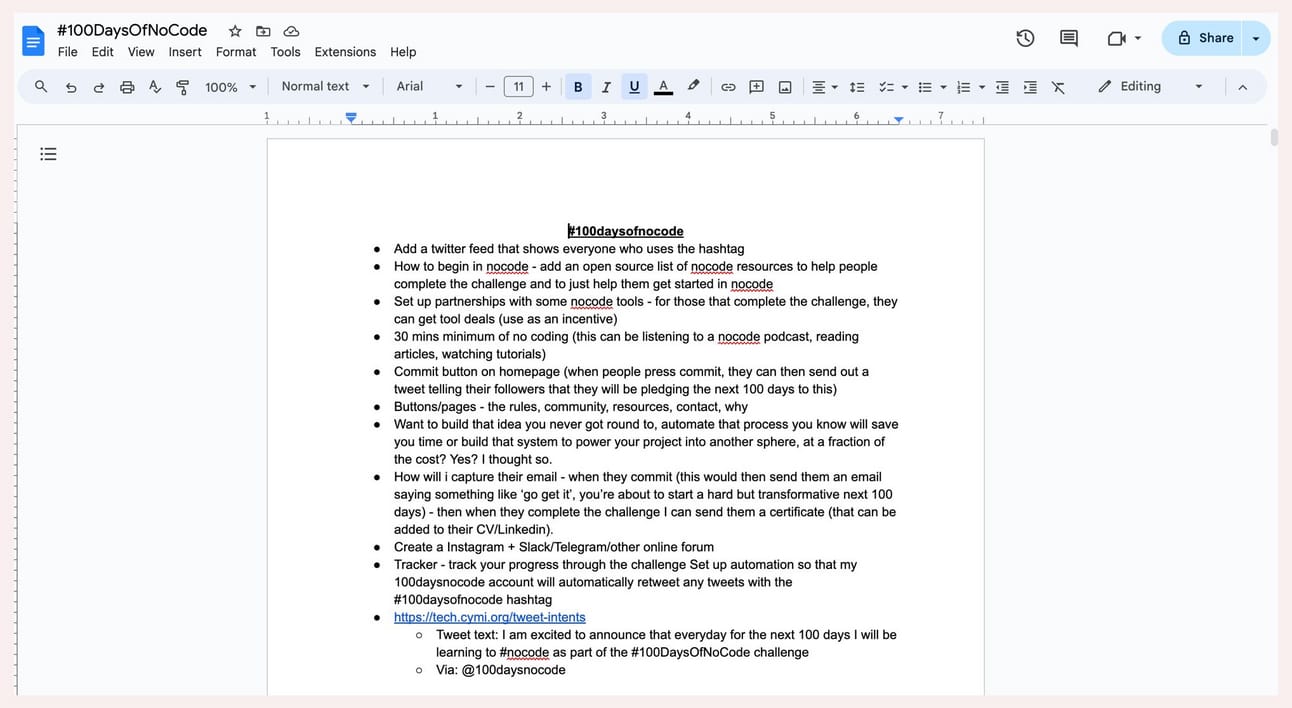Redo the last action
1292x708 pixels.
pyautogui.click(x=99, y=87)
